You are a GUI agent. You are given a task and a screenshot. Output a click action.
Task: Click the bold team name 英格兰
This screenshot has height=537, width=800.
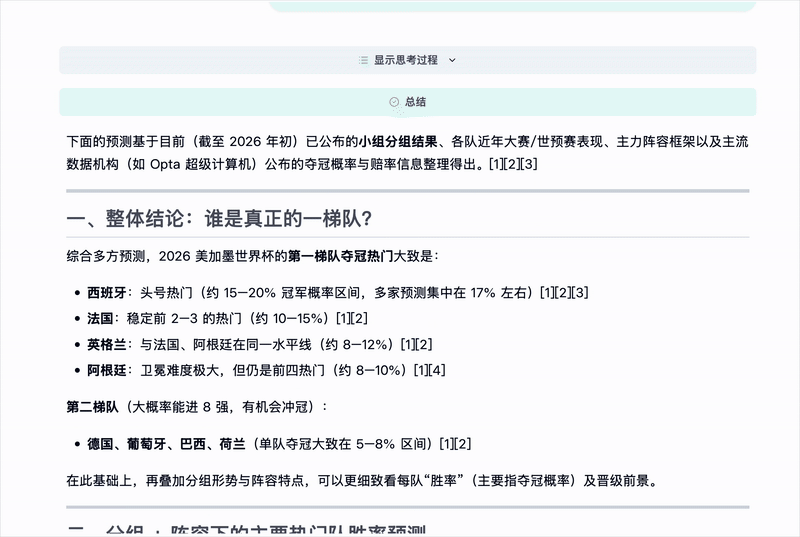pyautogui.click(x=107, y=345)
